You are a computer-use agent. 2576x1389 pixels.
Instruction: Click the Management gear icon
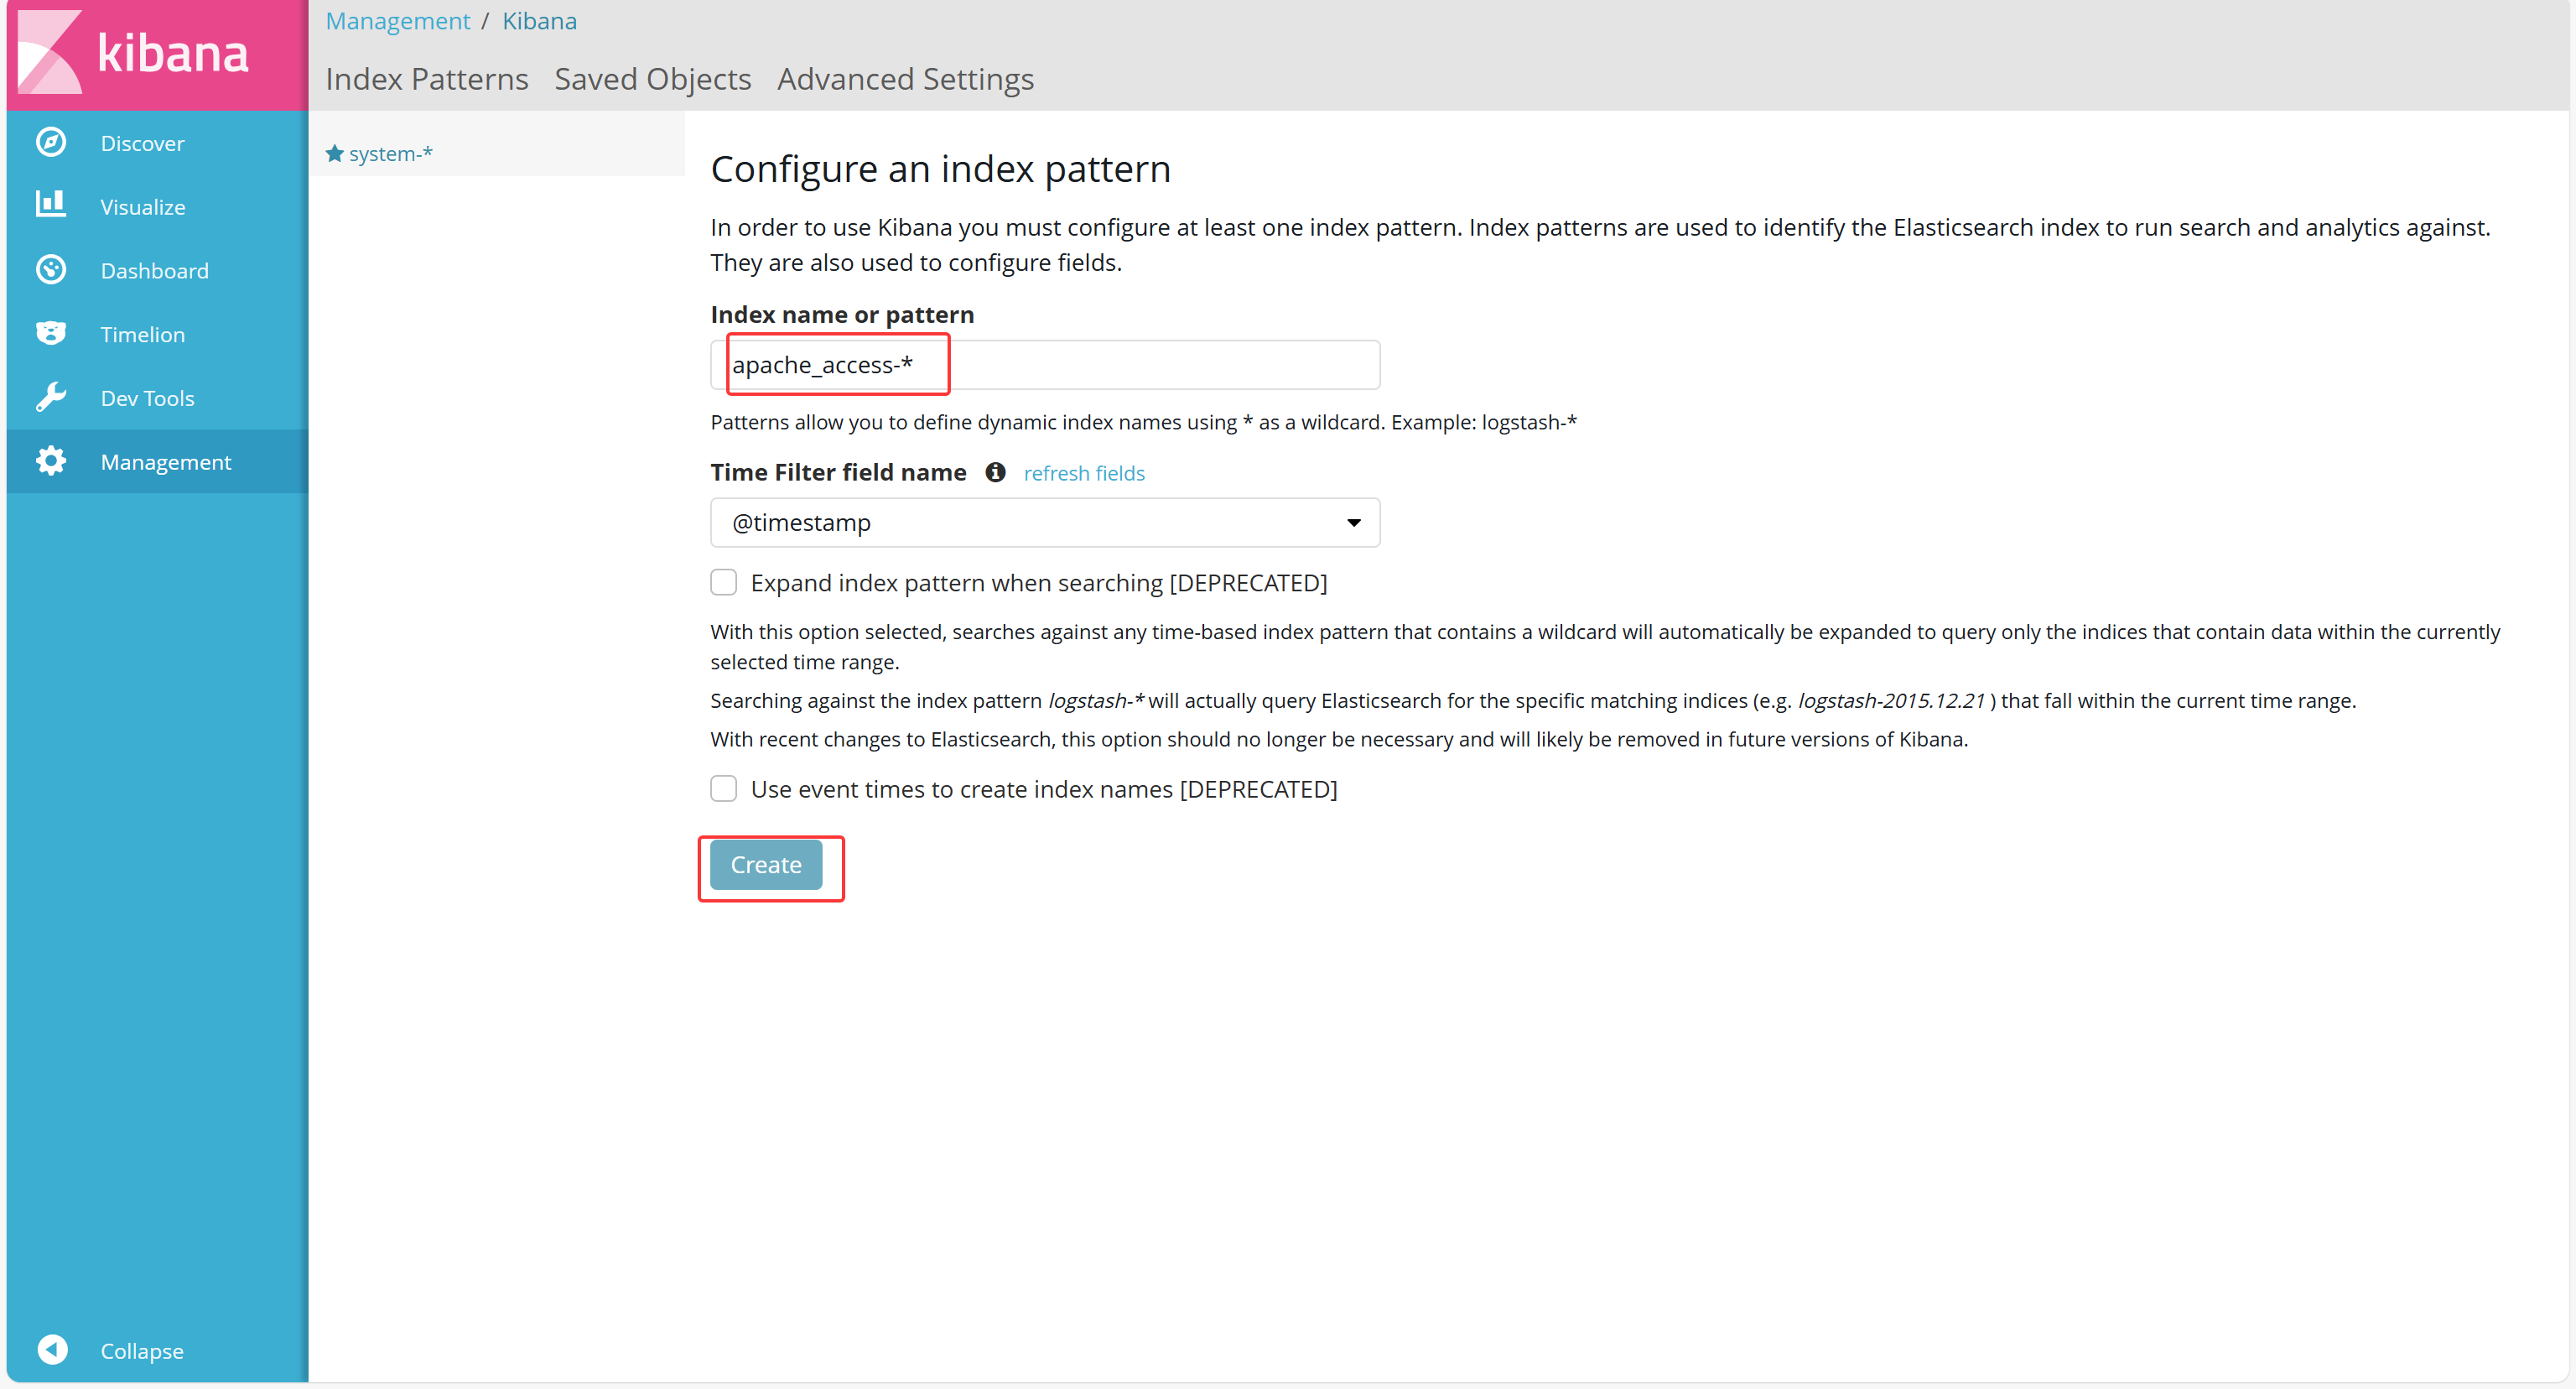[x=51, y=461]
